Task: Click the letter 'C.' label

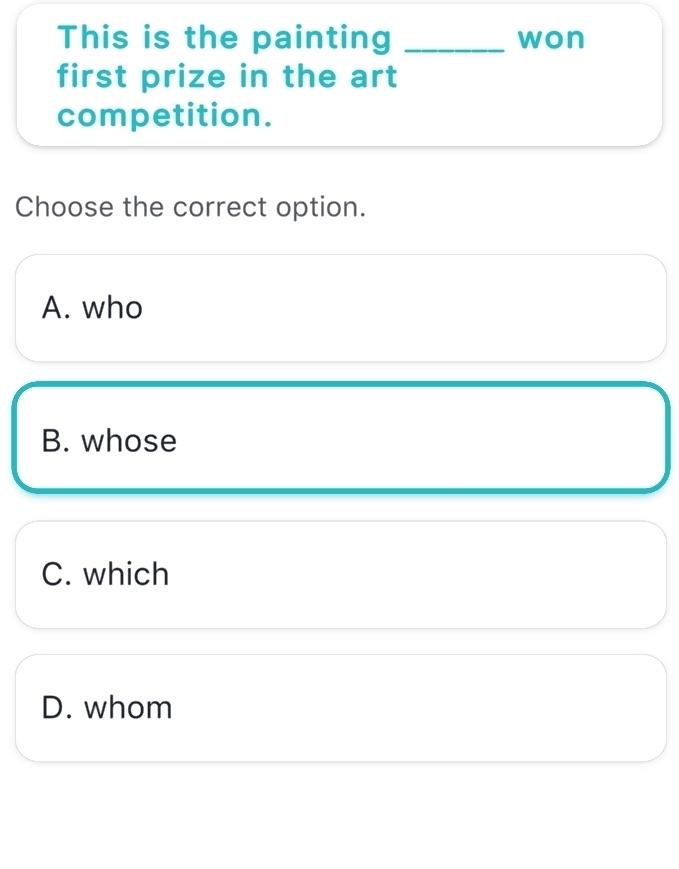Action: (x=57, y=574)
